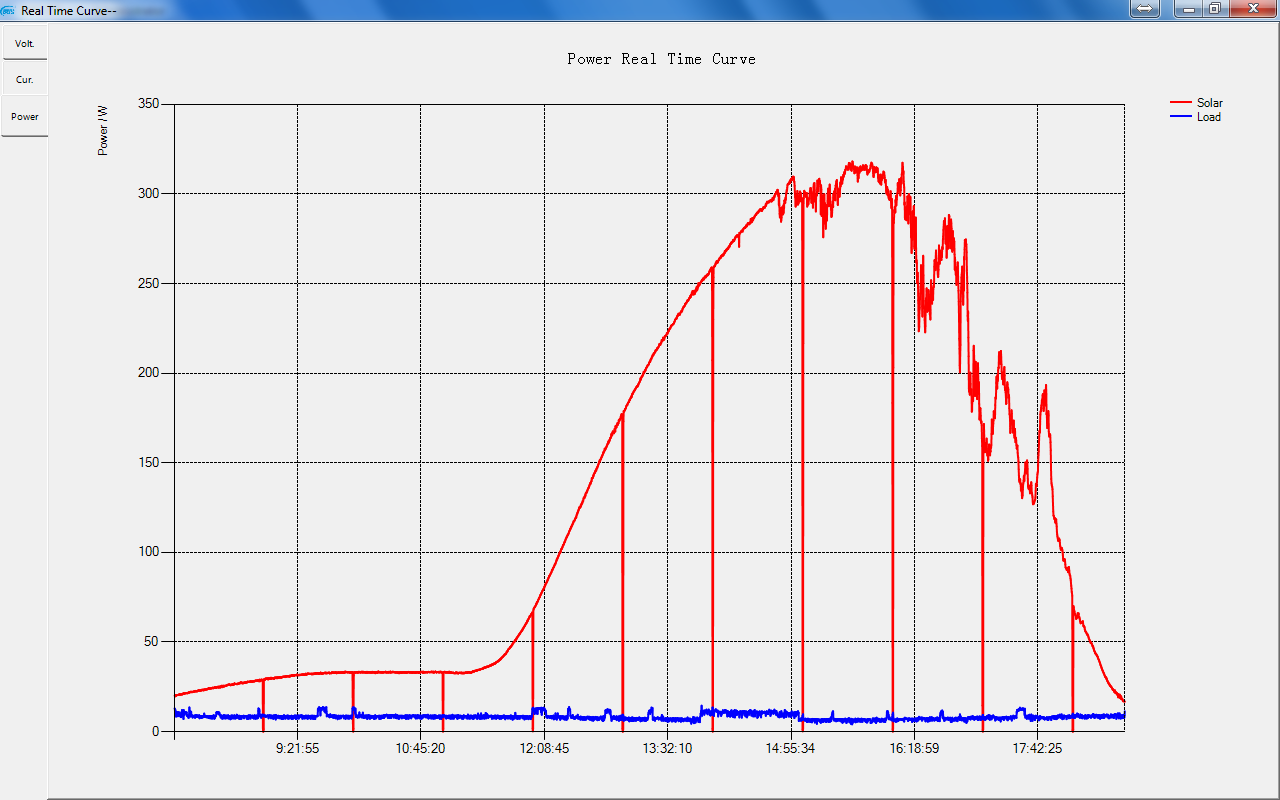Minimize the Real Time Curve window
The image size is (1280, 800).
pos(1188,8)
